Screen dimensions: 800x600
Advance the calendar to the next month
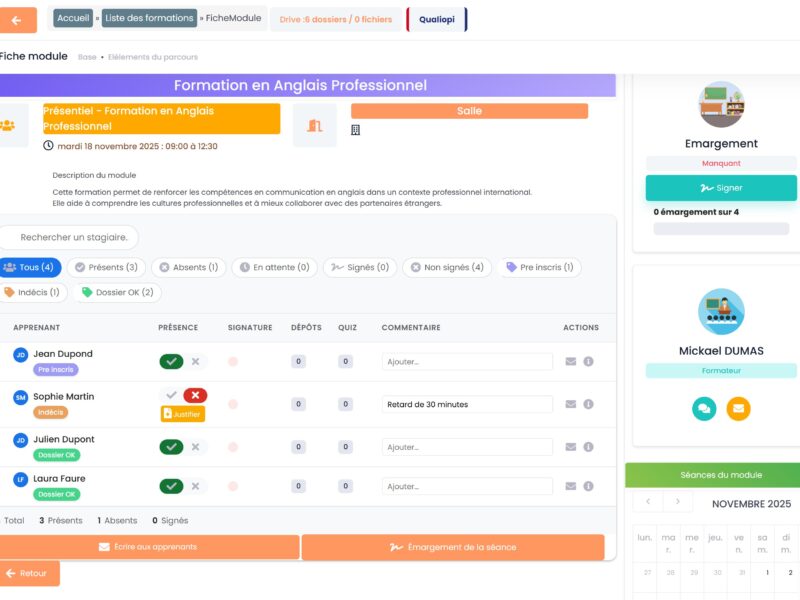click(x=679, y=502)
